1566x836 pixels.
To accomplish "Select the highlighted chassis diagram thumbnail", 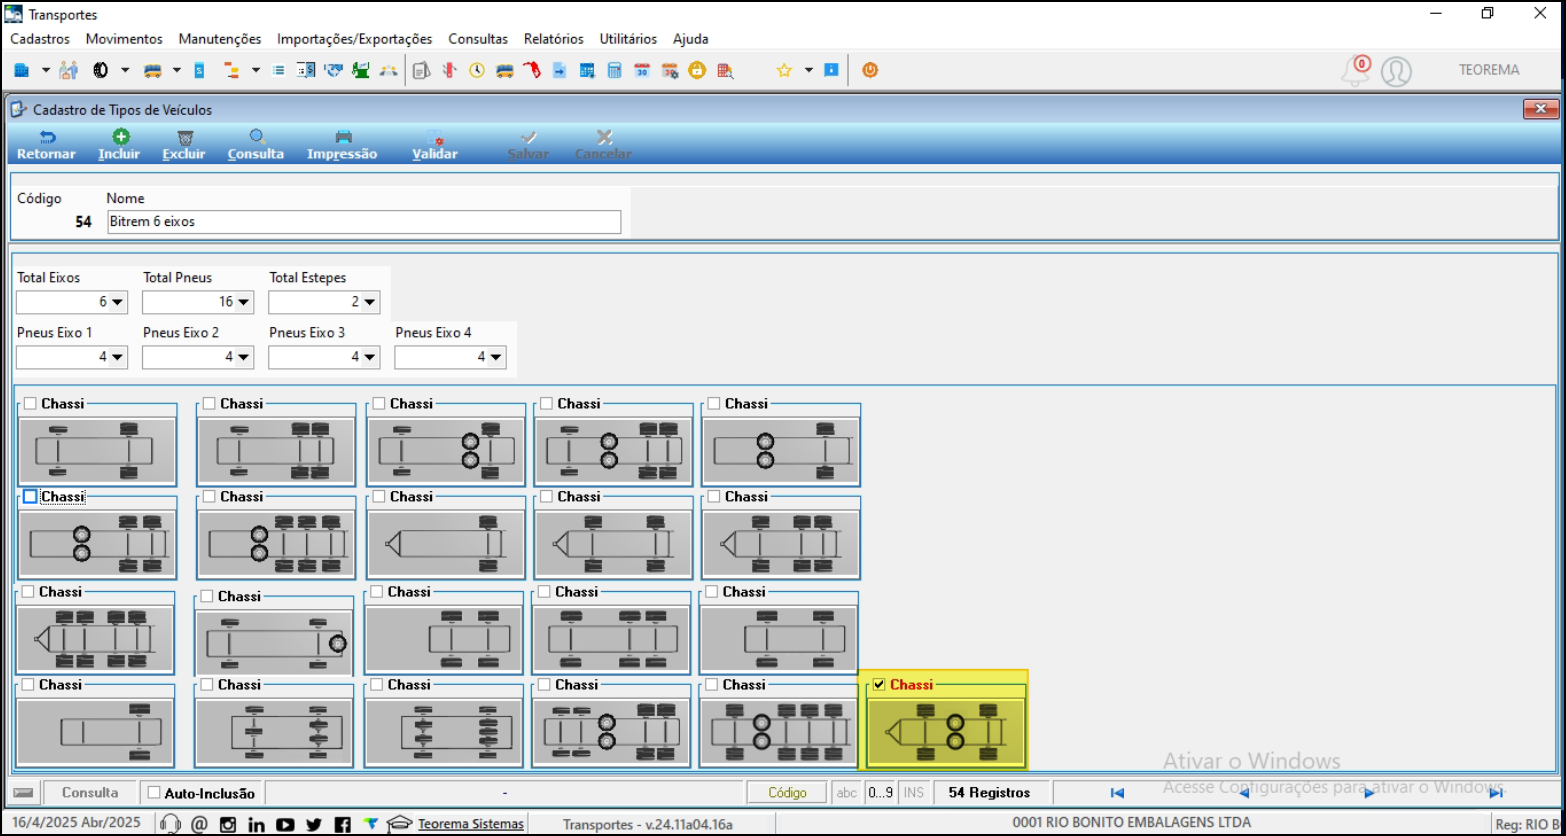I will coord(946,733).
